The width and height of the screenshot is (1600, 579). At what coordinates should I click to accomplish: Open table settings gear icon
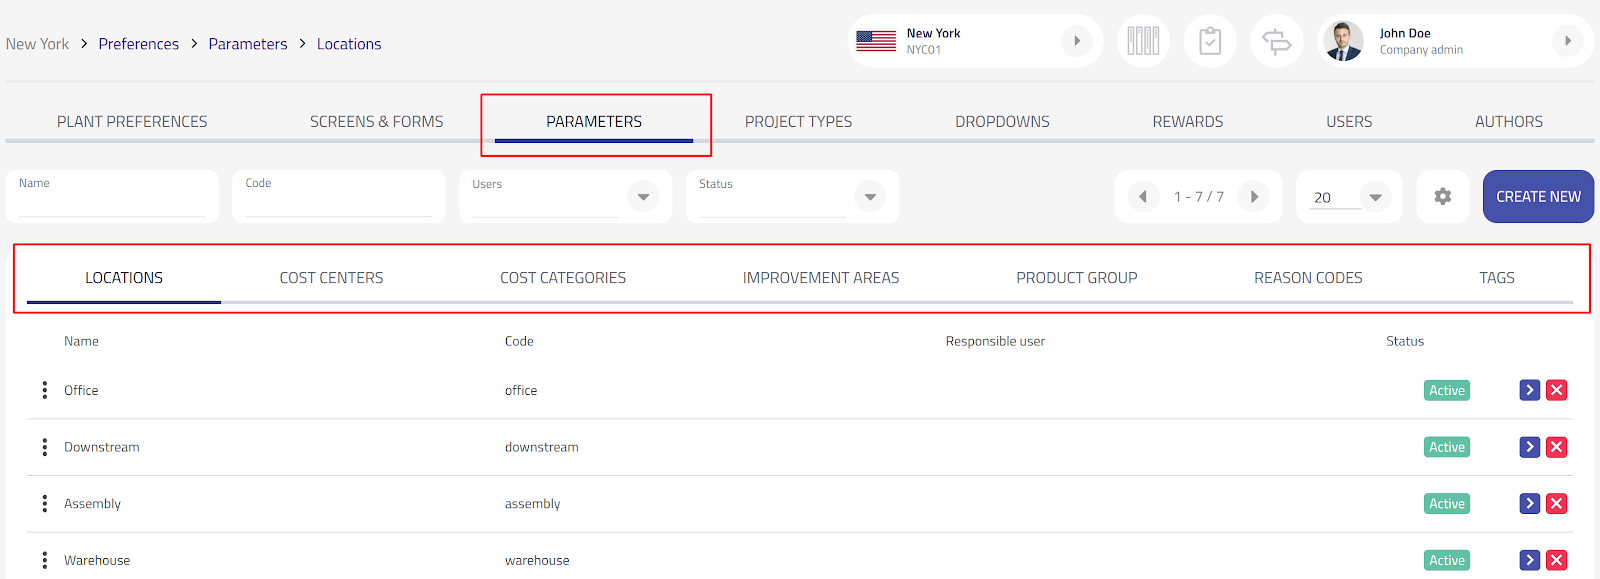[1442, 197]
